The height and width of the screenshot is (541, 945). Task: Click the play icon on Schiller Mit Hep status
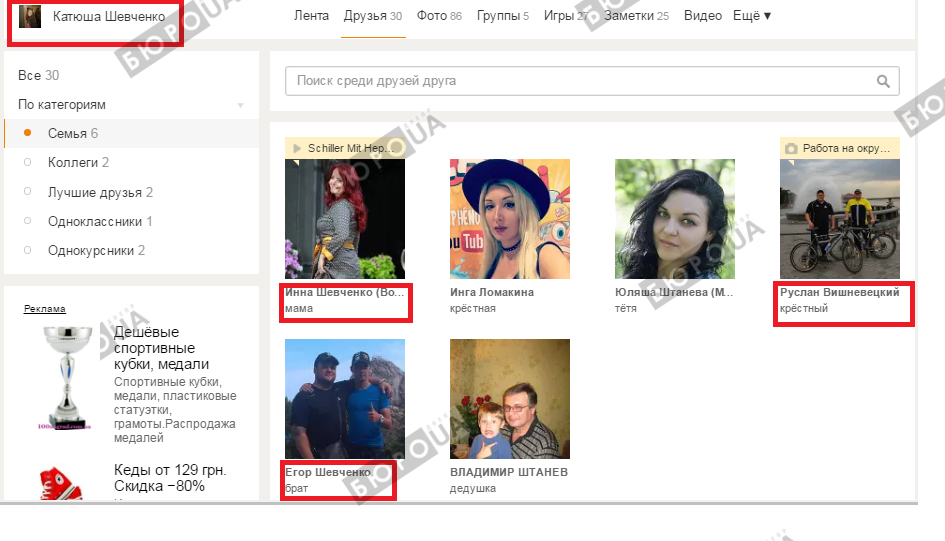(296, 148)
